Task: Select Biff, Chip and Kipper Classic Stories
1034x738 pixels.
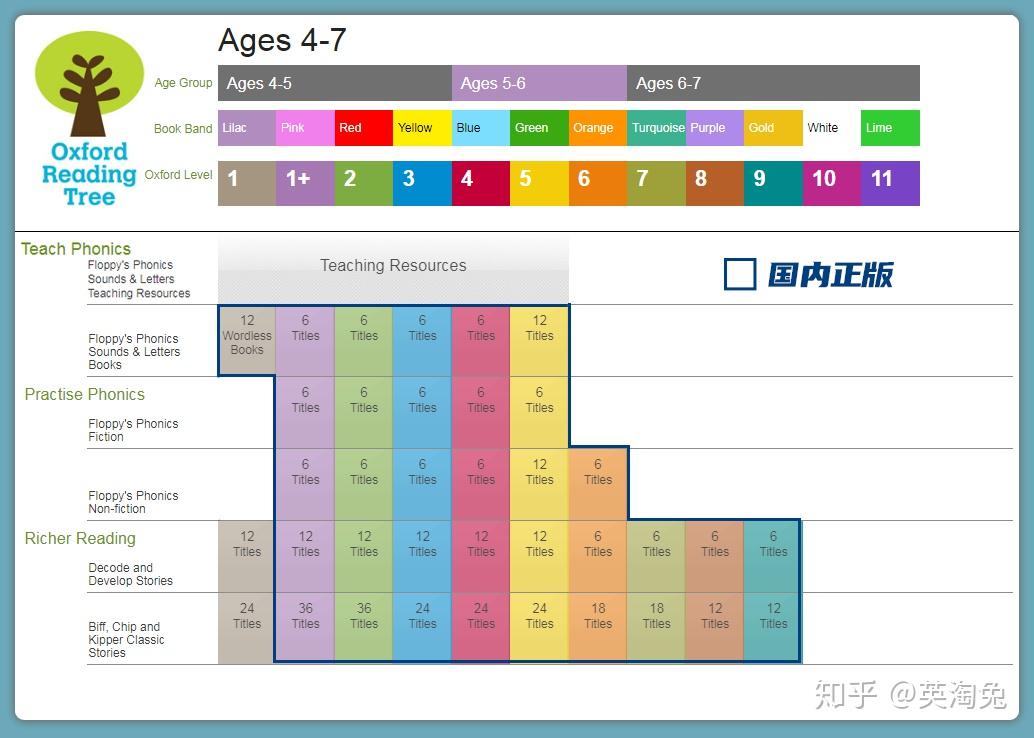Action: coord(126,640)
